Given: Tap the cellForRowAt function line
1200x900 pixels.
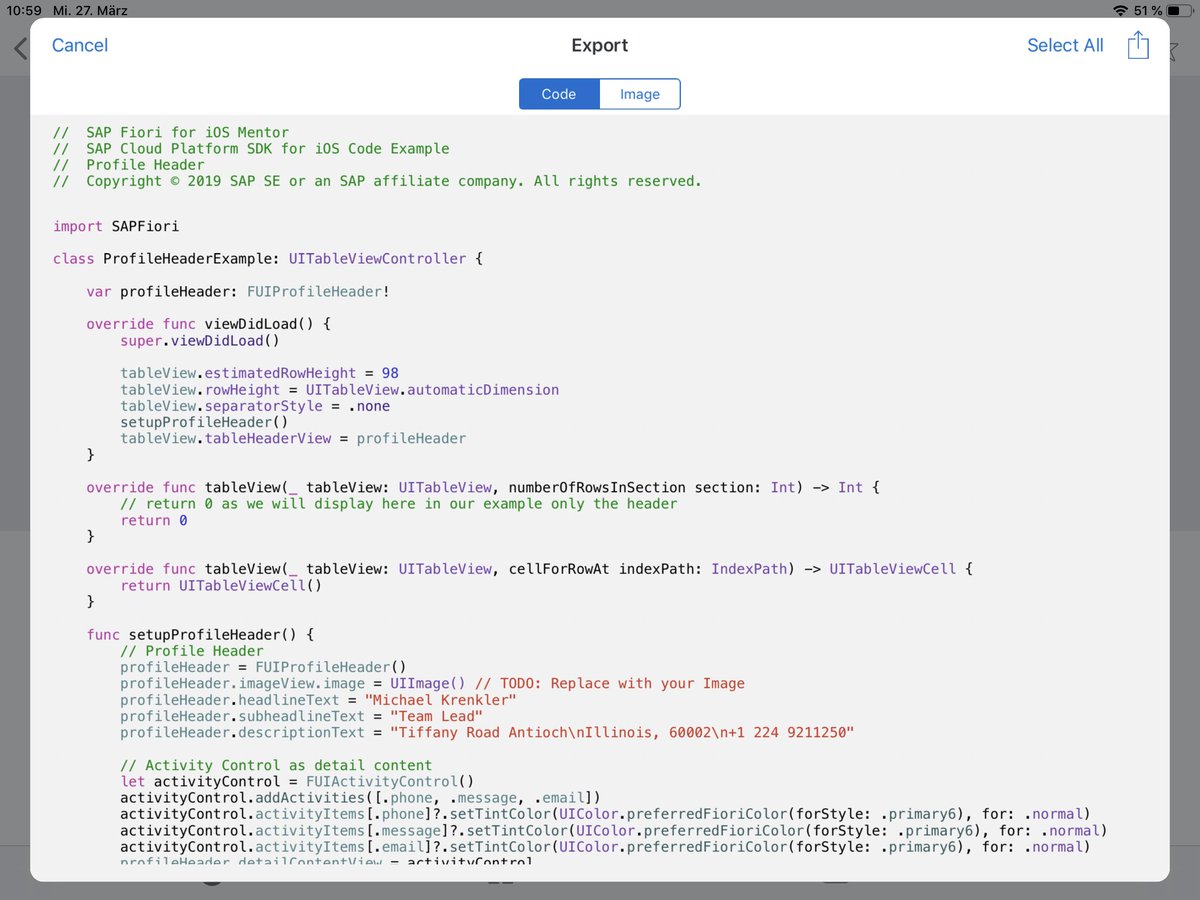Looking at the screenshot, I should [530, 569].
